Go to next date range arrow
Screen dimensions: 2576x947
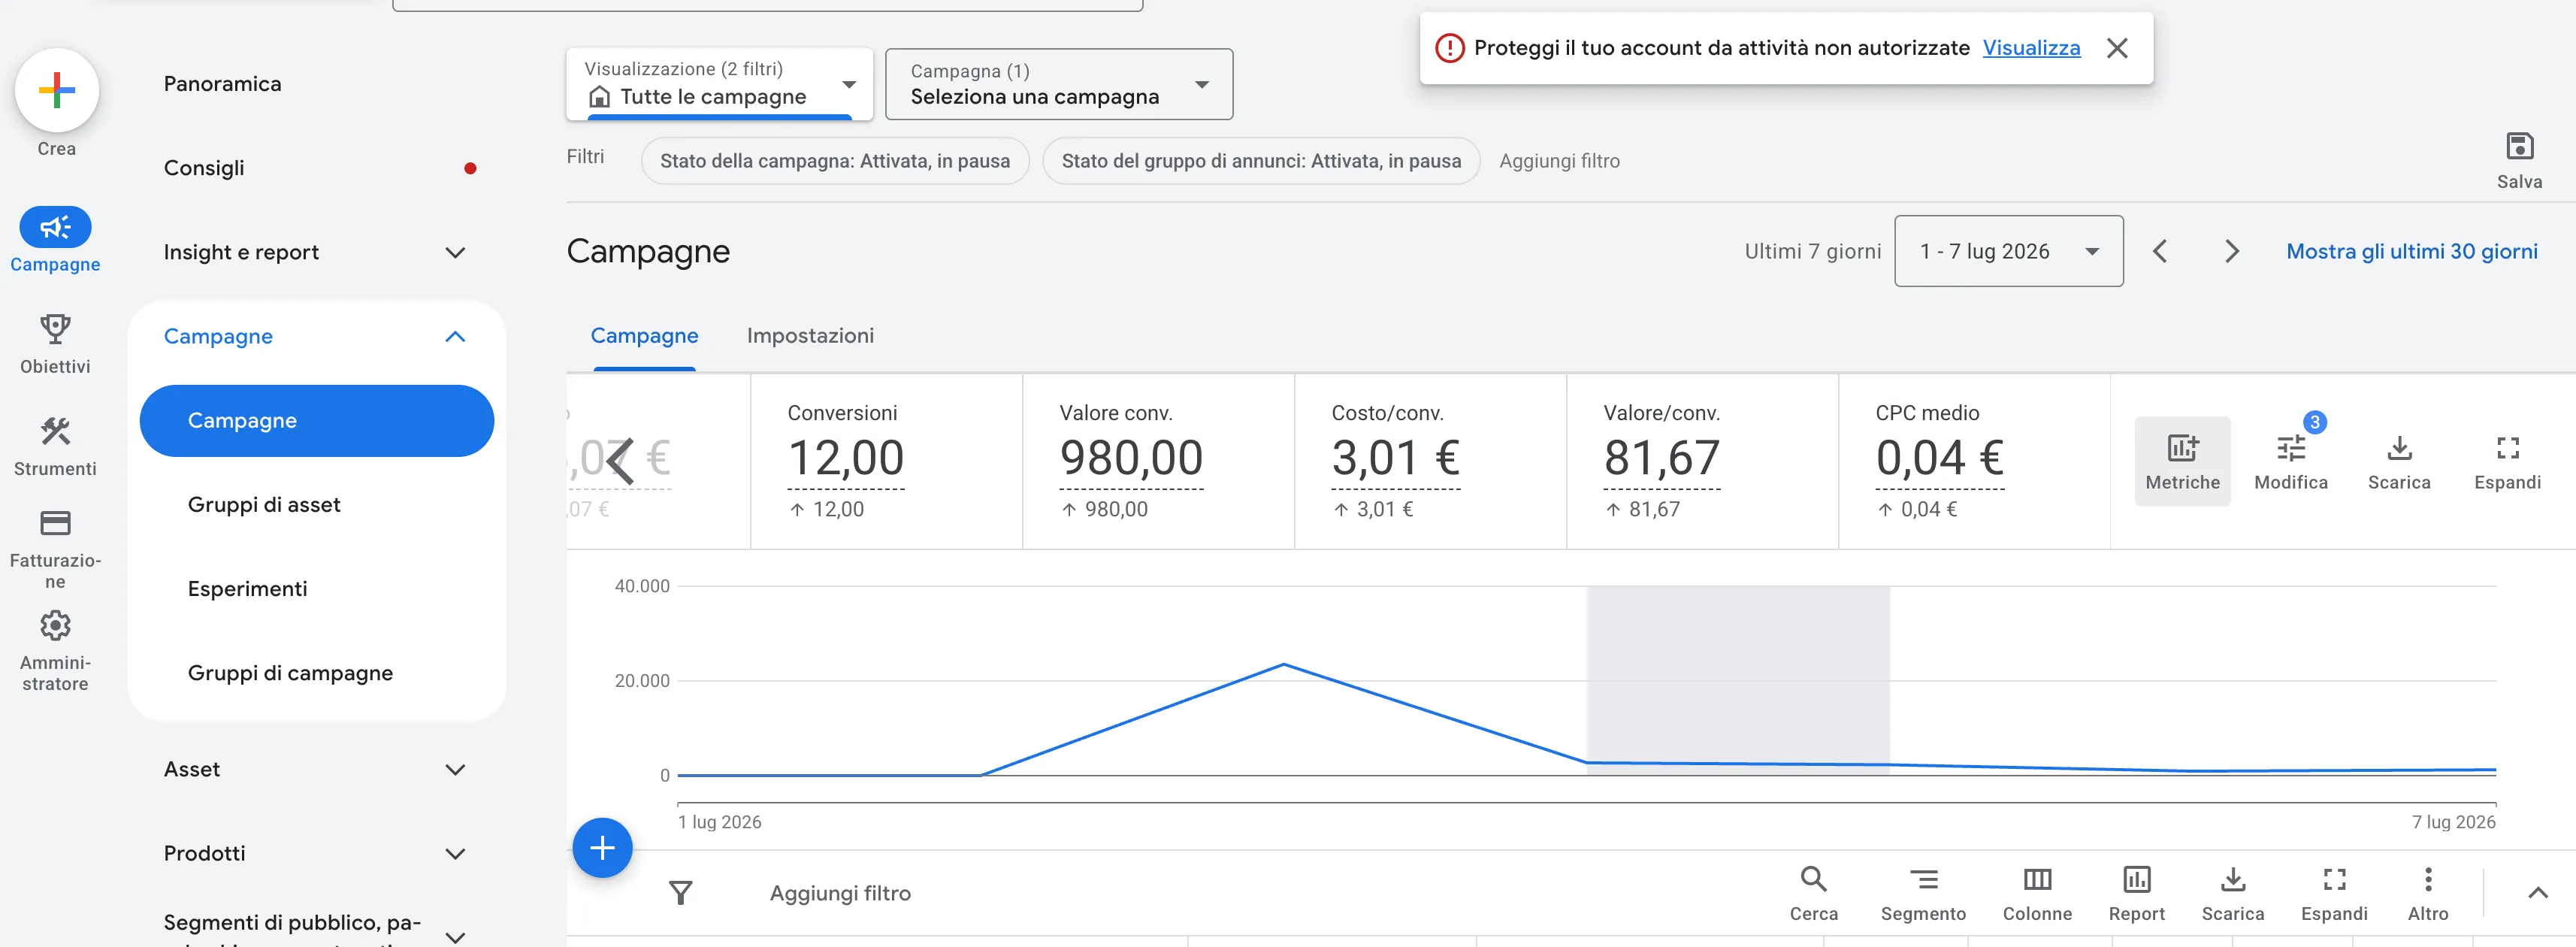tap(2231, 251)
